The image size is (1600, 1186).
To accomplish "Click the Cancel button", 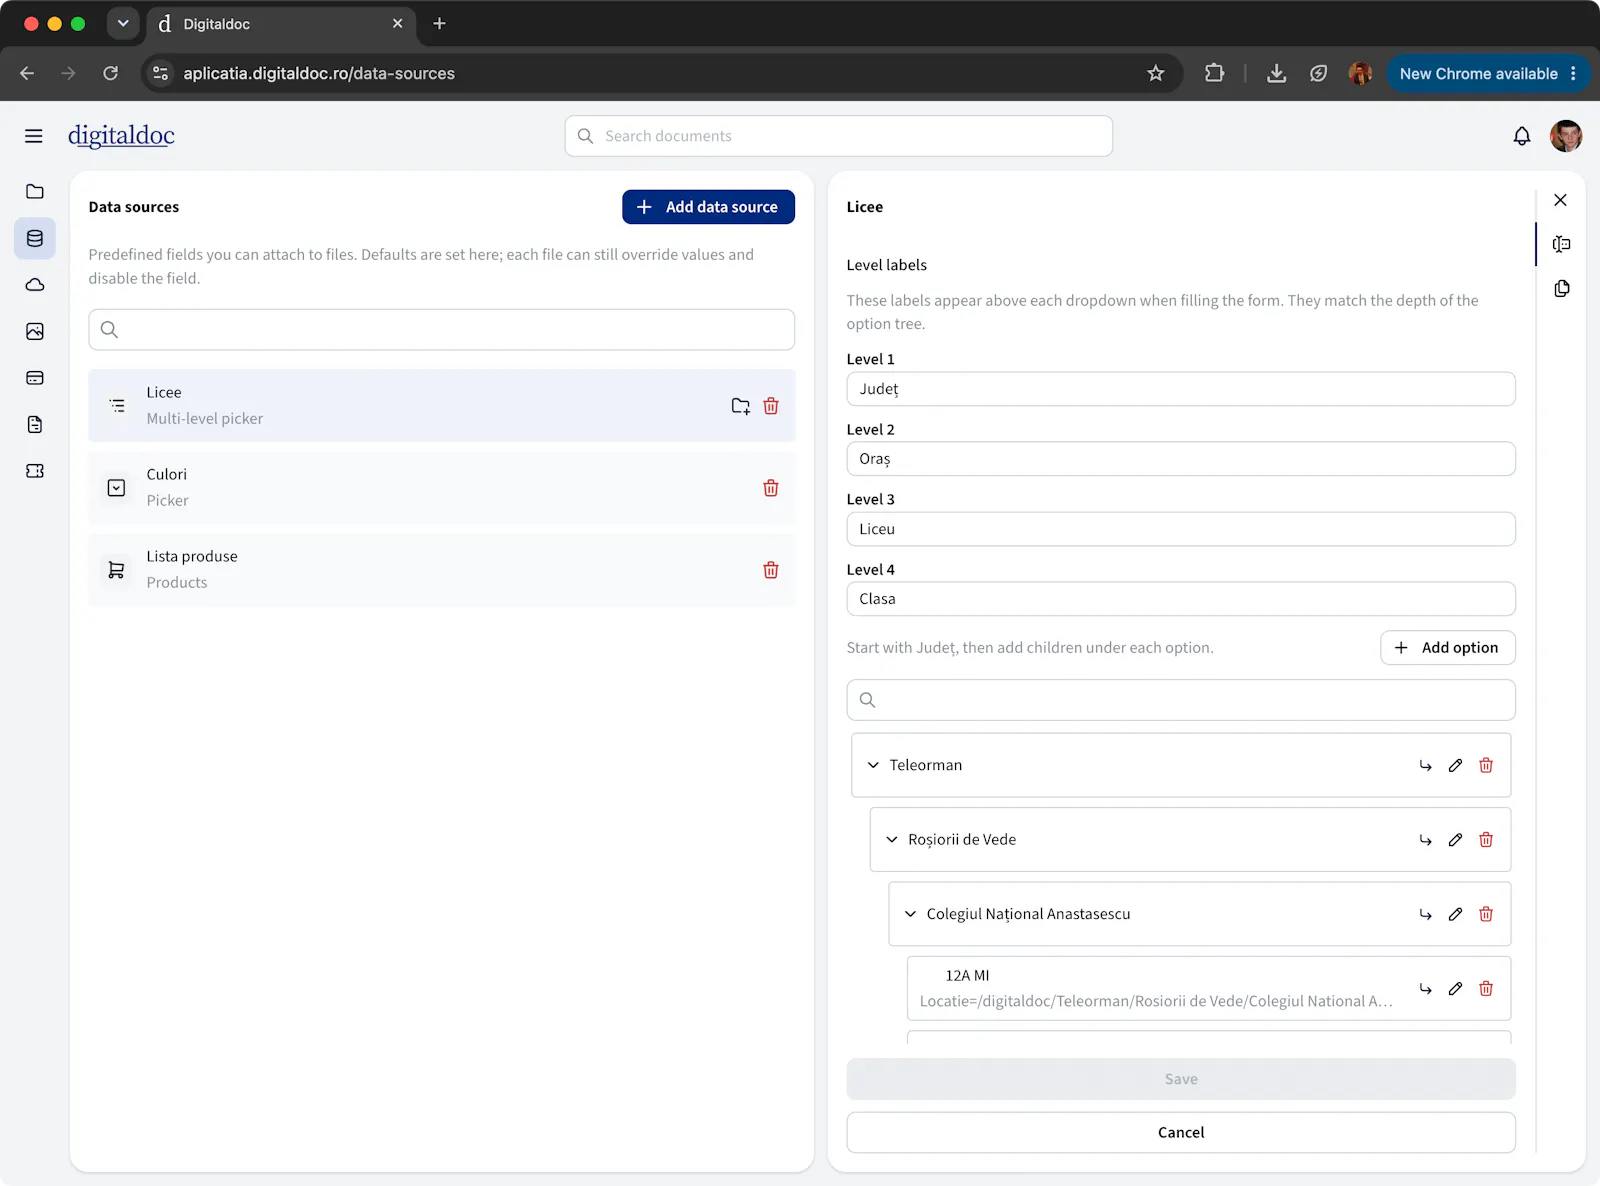I will (1181, 1132).
